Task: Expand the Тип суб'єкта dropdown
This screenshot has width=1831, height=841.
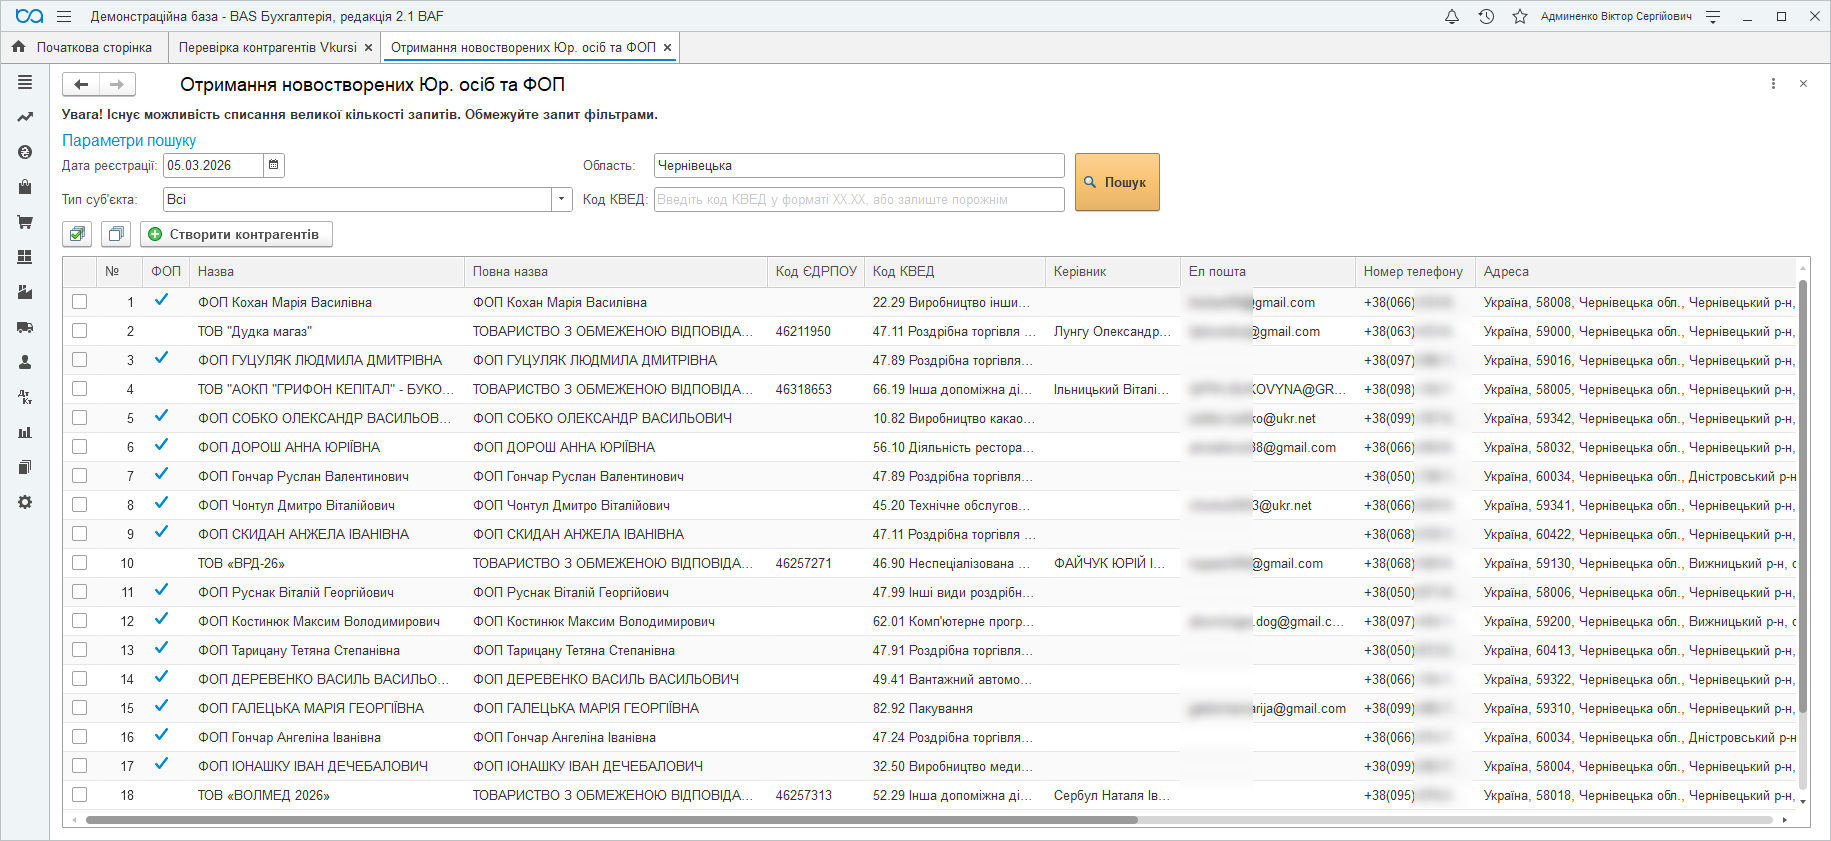Action: point(562,199)
